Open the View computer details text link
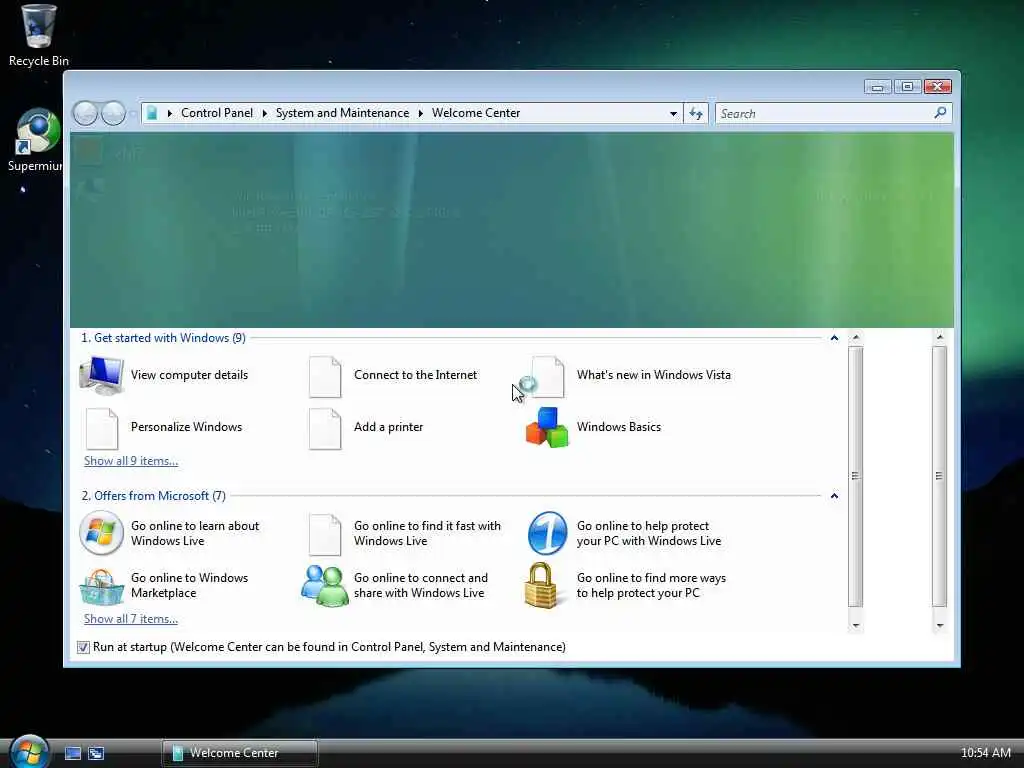Viewport: 1024px width, 768px height. tap(189, 375)
